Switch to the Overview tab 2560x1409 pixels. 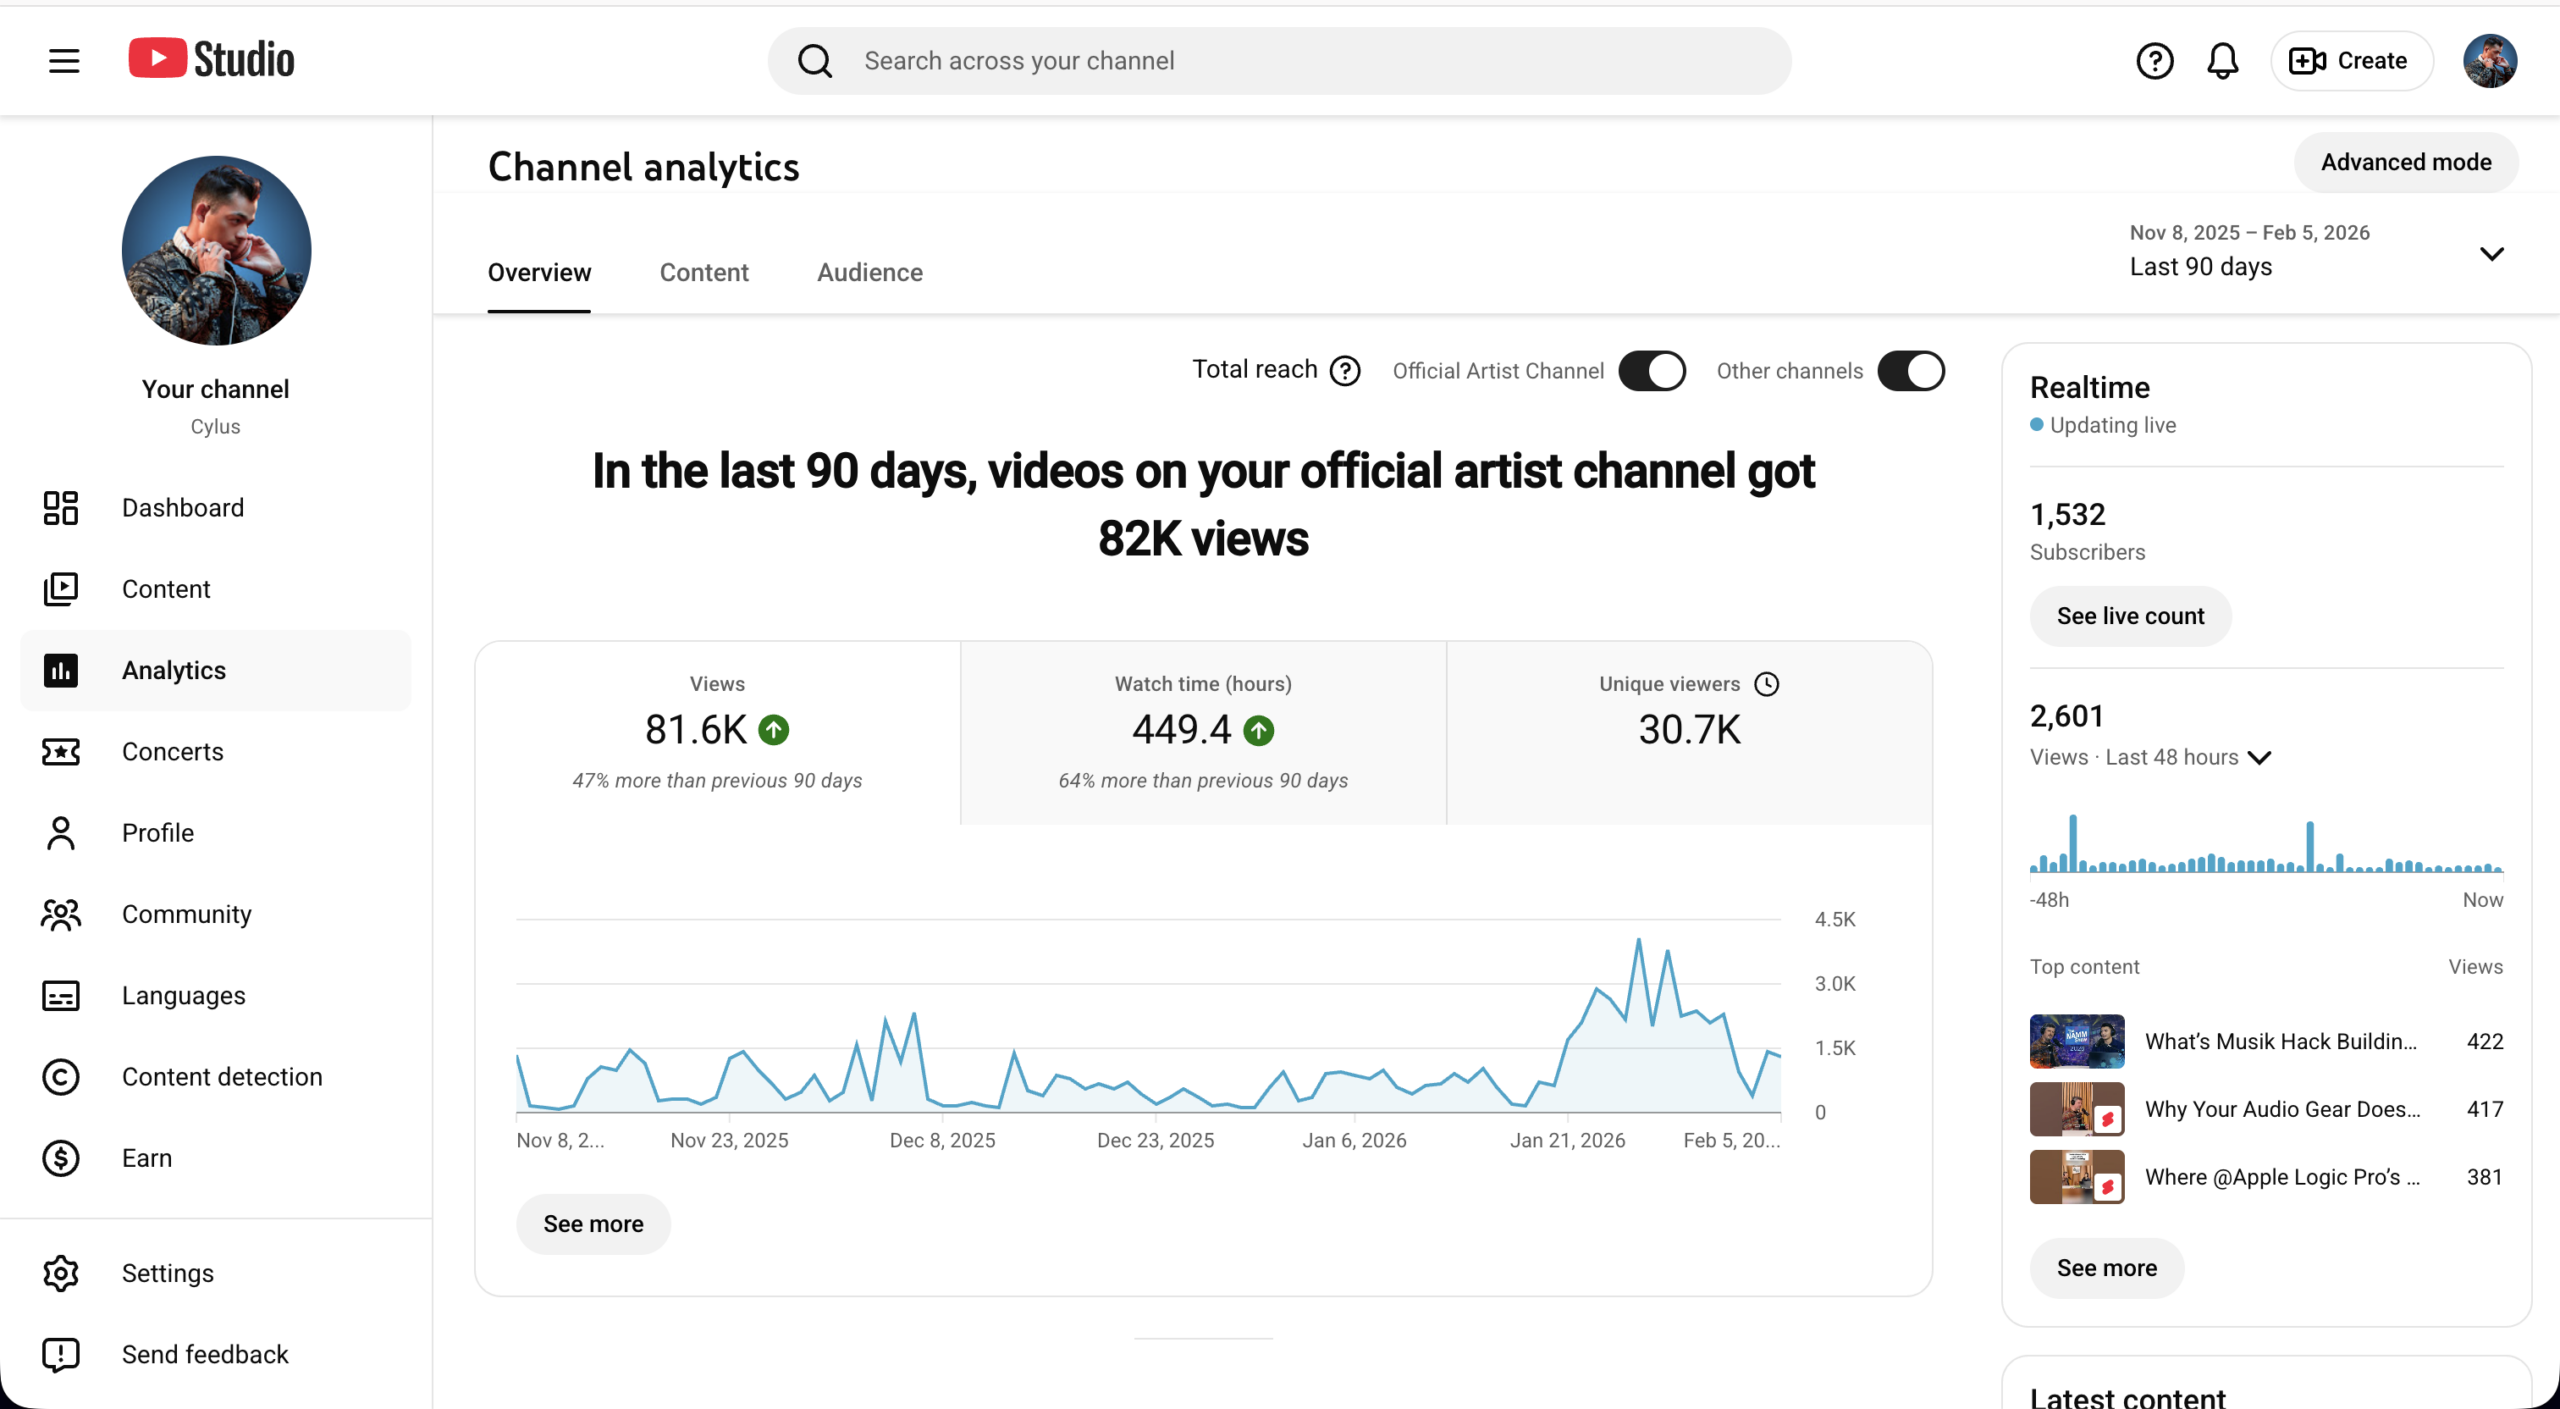click(539, 272)
